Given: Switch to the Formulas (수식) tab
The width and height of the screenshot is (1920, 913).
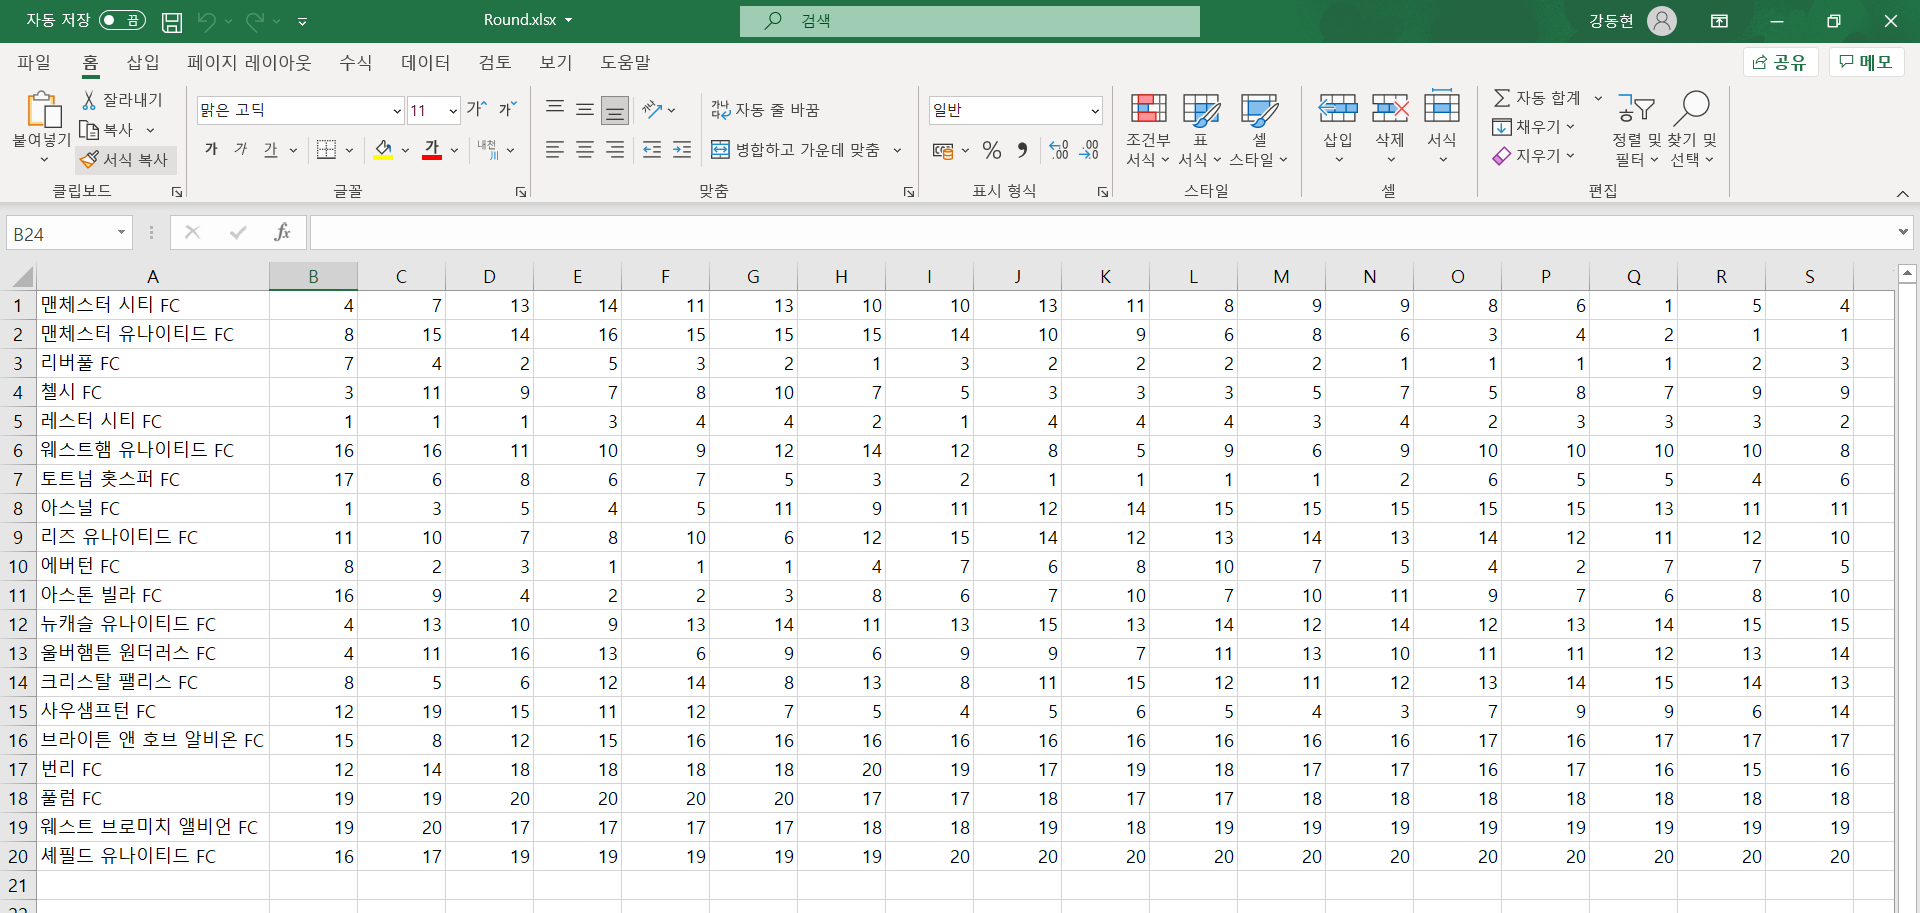Looking at the screenshot, I should click(x=355, y=62).
